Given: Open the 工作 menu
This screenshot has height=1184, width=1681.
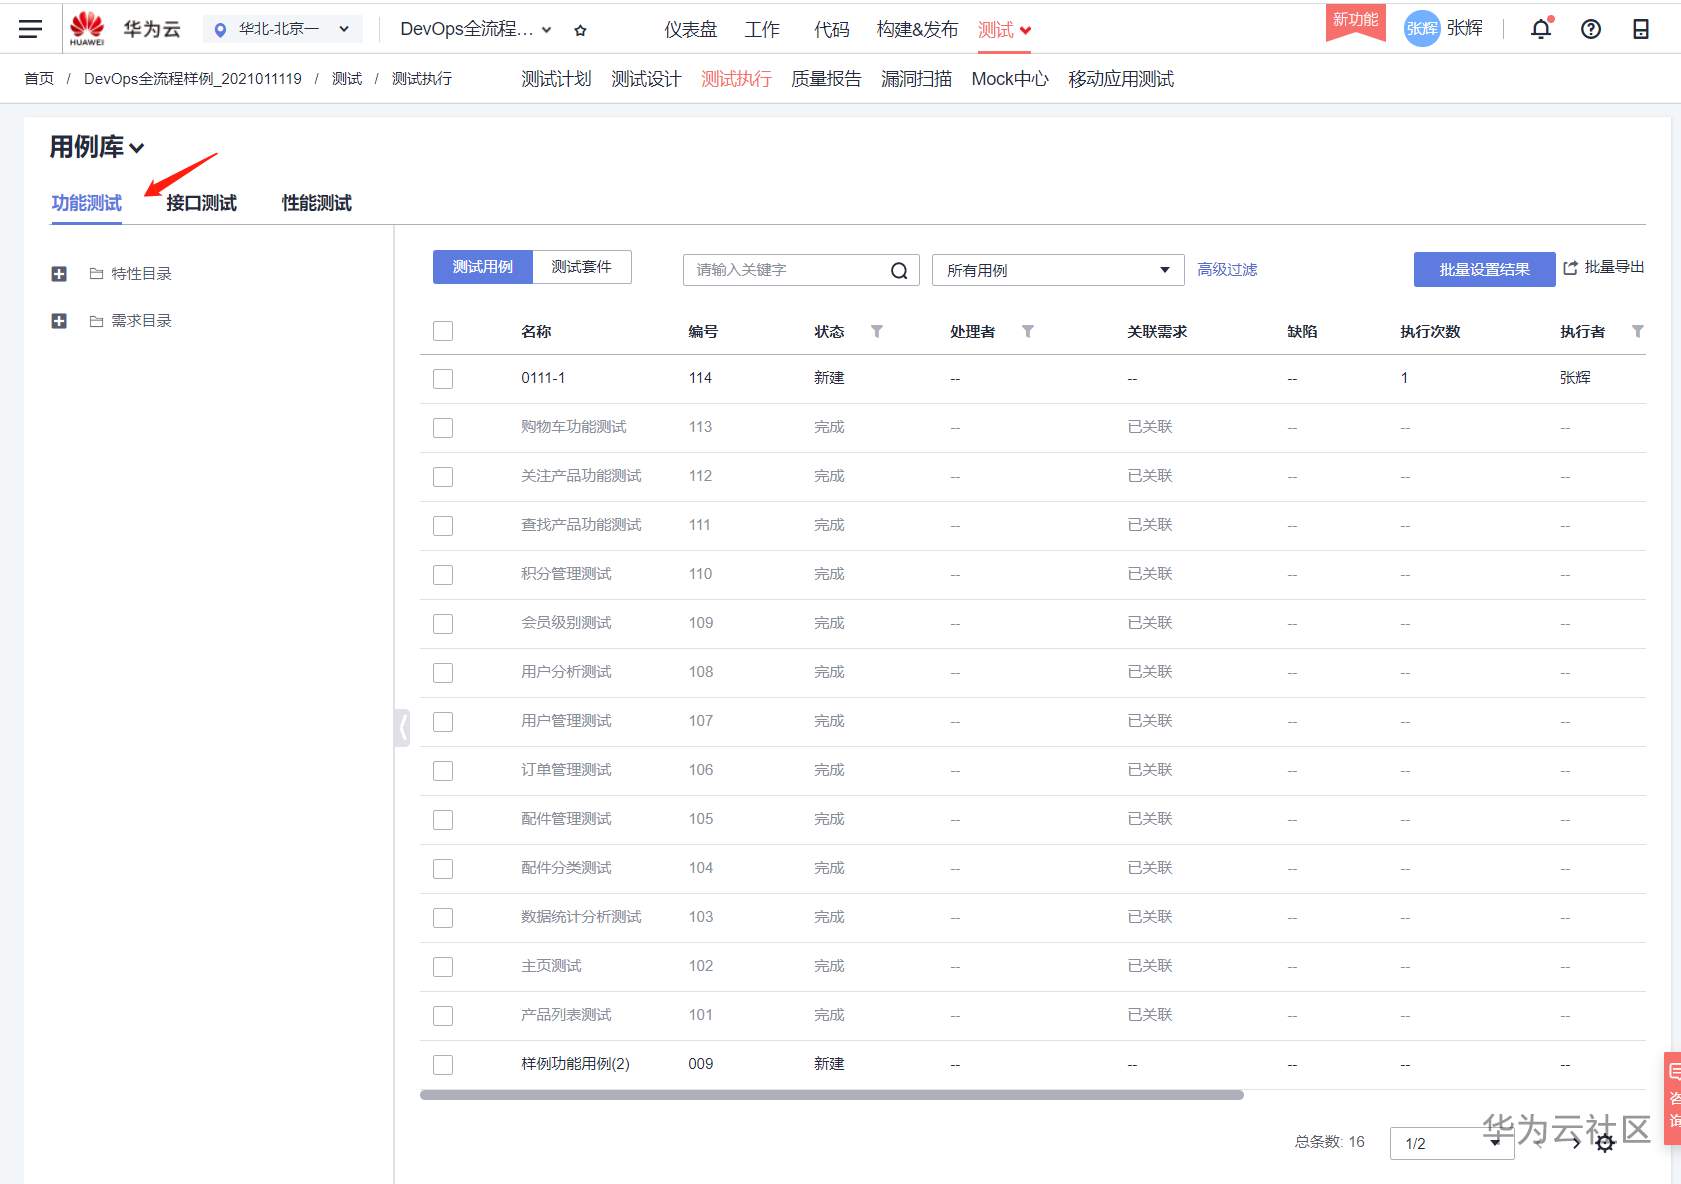Looking at the screenshot, I should (762, 30).
